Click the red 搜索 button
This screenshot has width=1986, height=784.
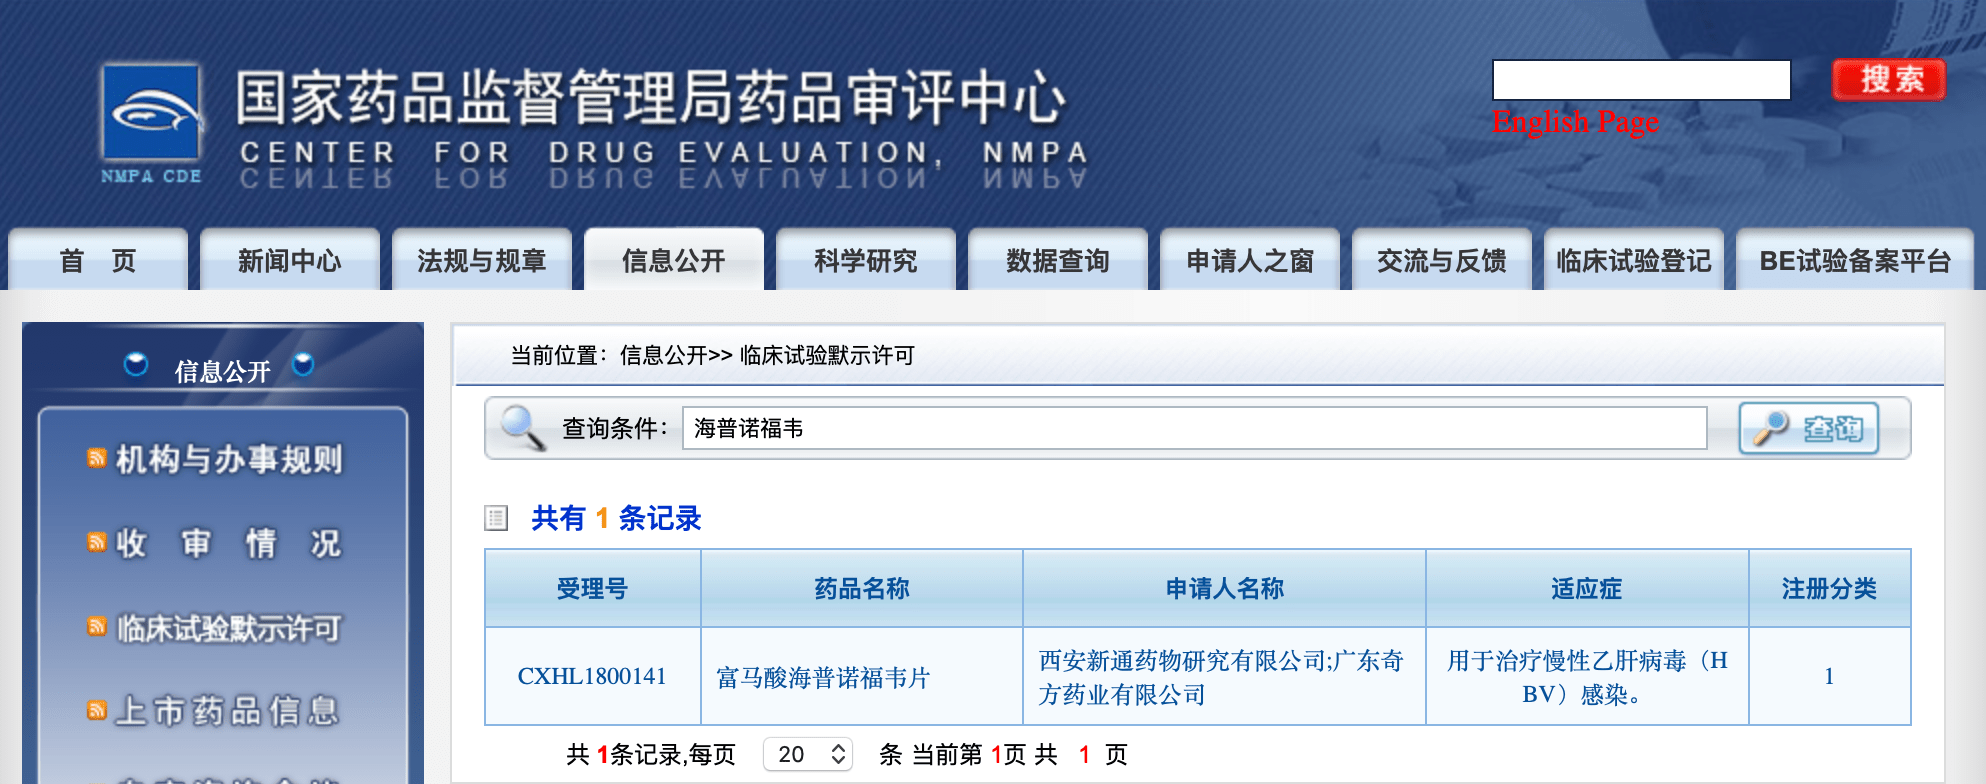pyautogui.click(x=1889, y=79)
